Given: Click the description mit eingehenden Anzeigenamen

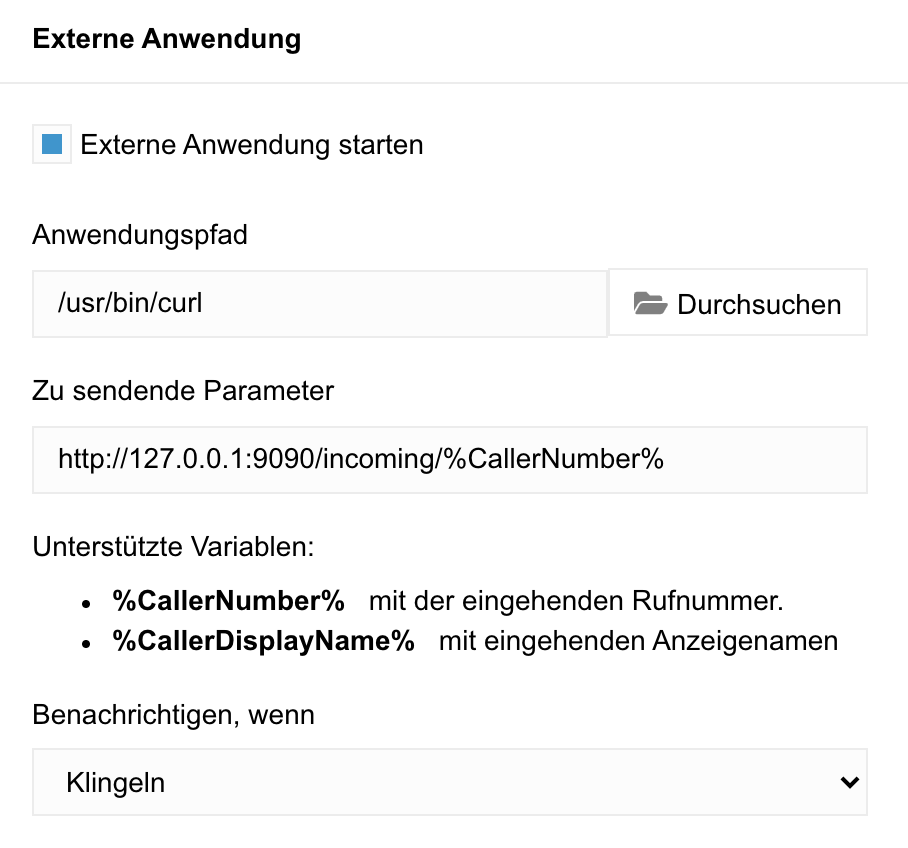Looking at the screenshot, I should [x=638, y=642].
